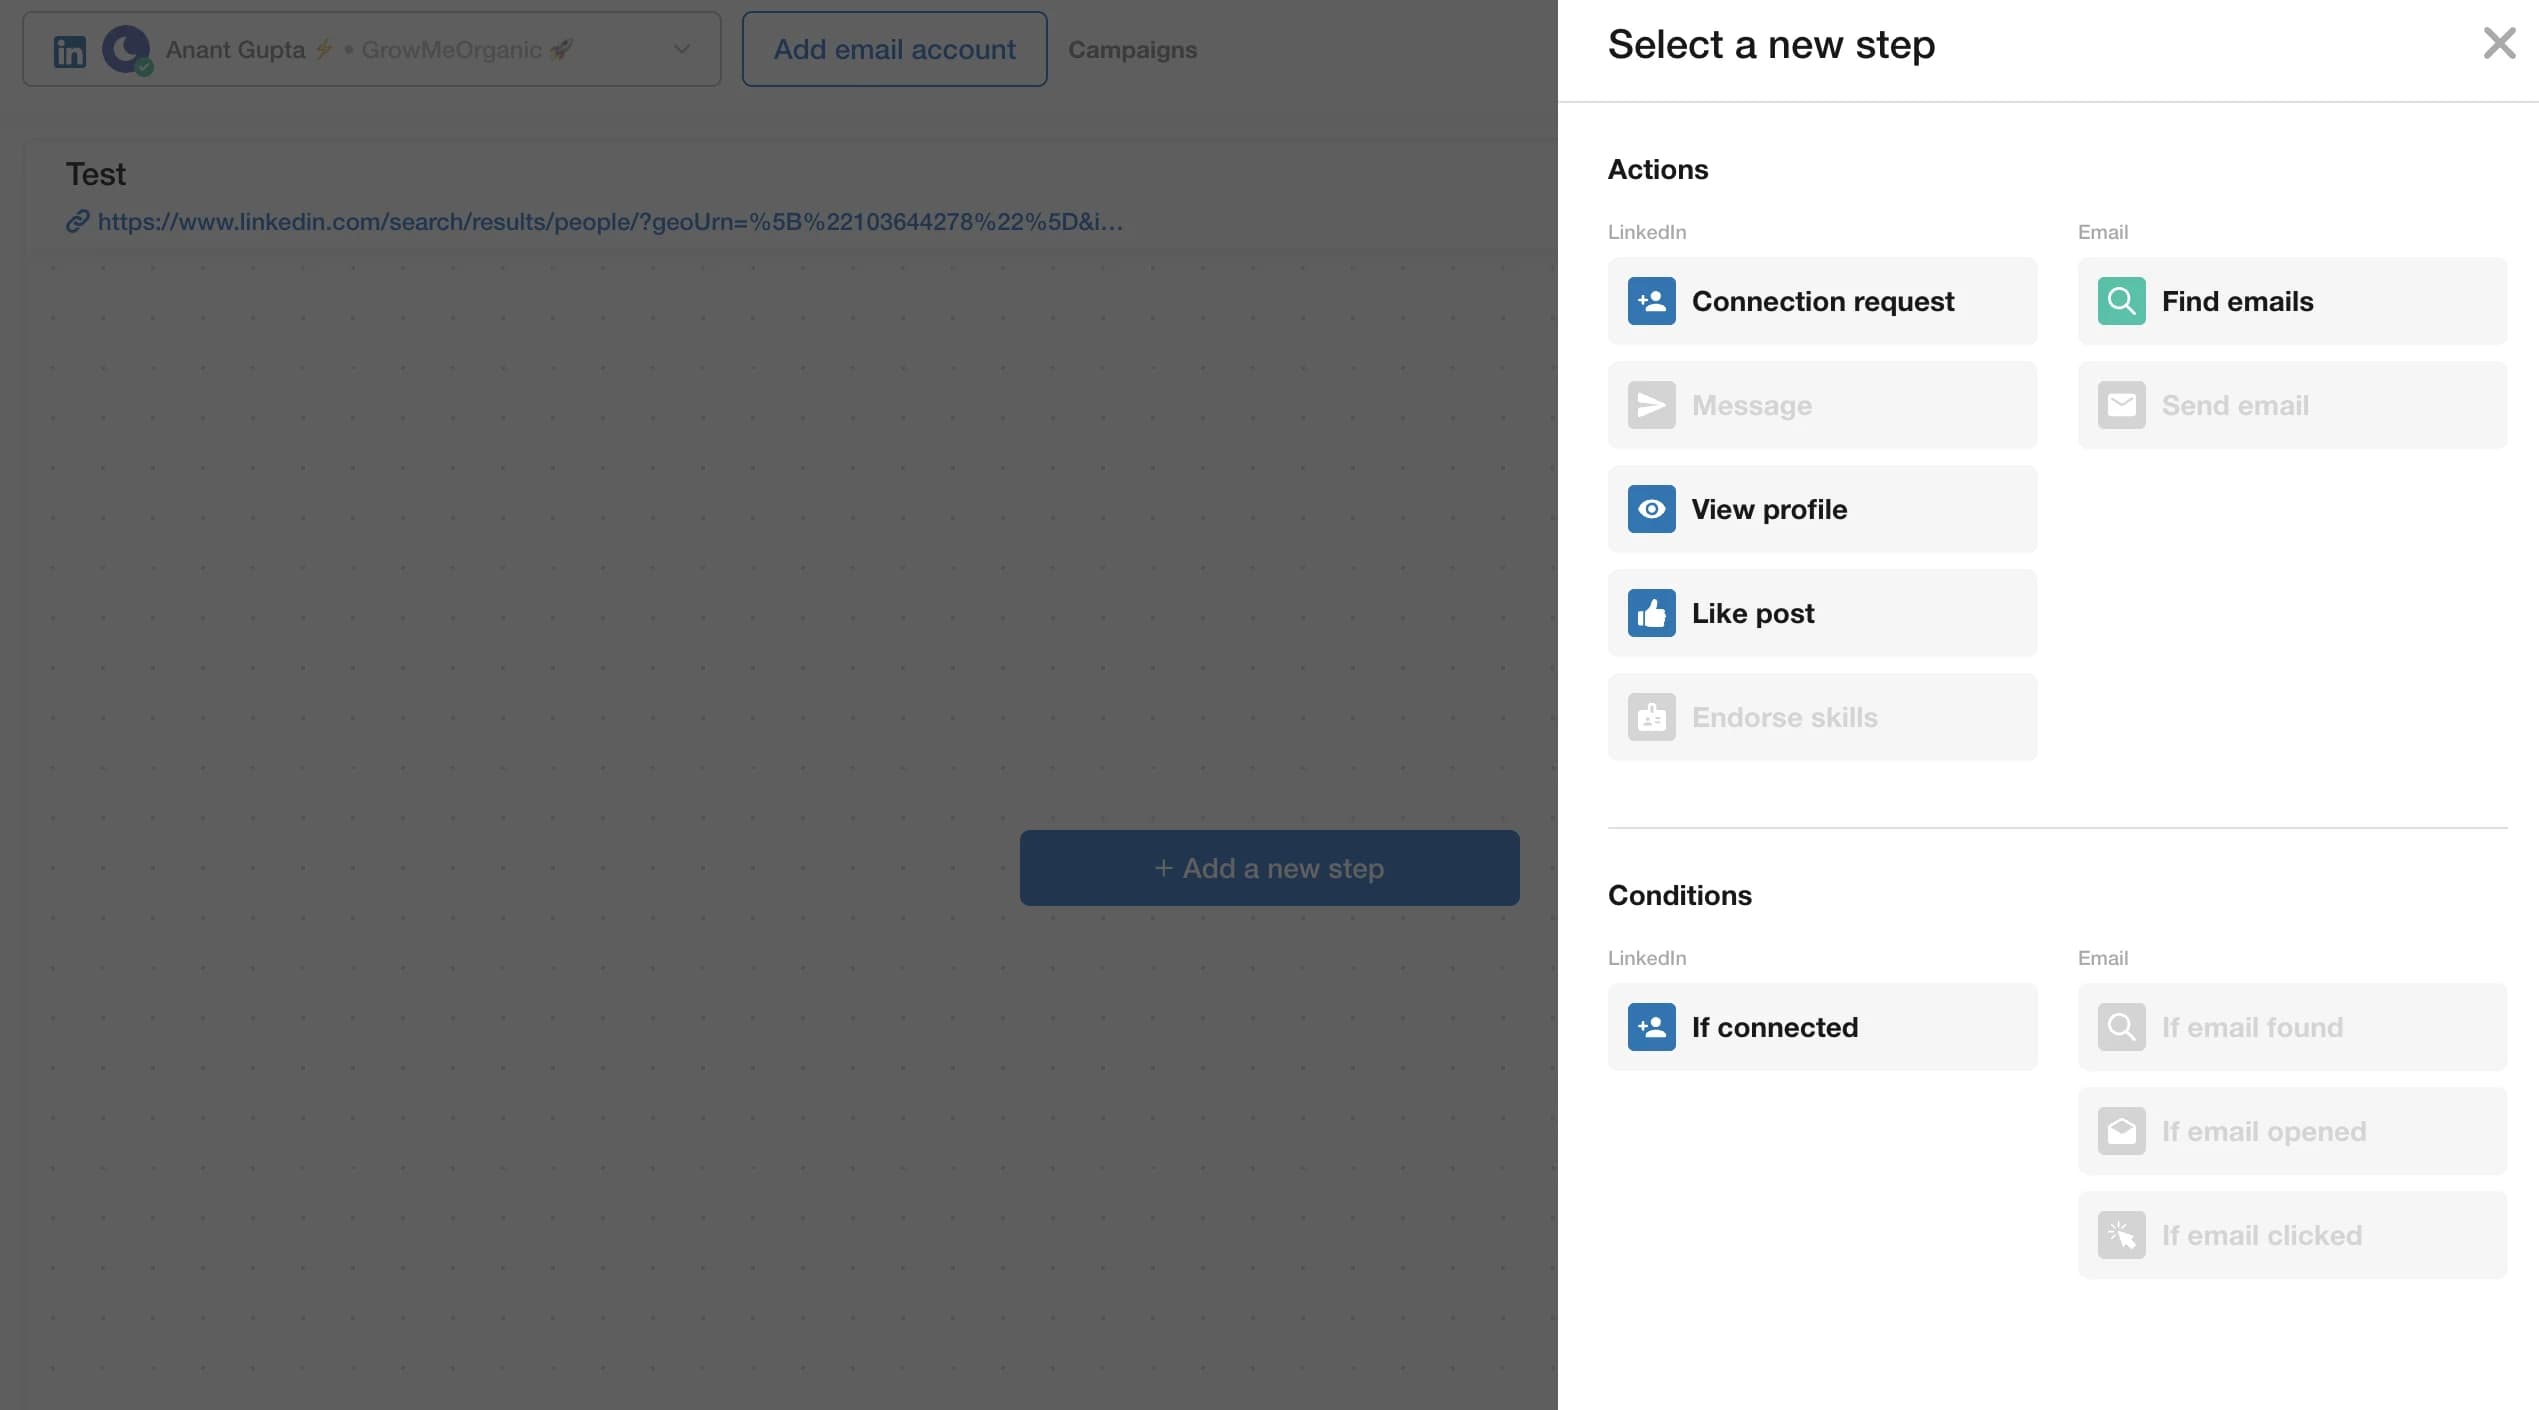Click the Message action icon
This screenshot has width=2539, height=1410.
click(x=1651, y=405)
